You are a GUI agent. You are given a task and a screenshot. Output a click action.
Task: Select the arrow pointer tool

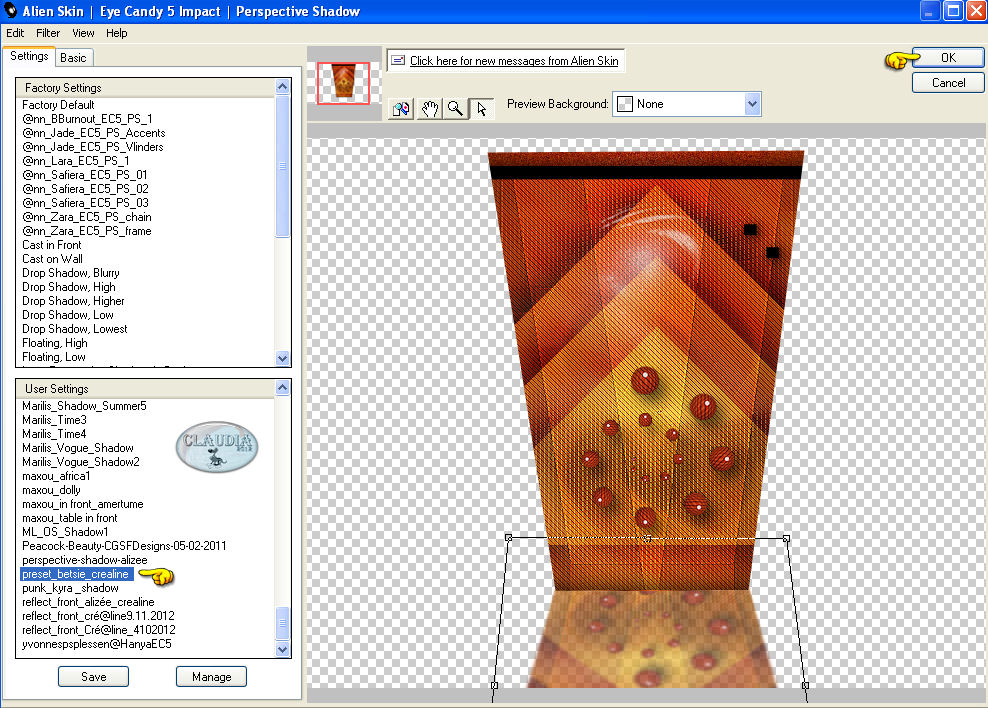[482, 109]
